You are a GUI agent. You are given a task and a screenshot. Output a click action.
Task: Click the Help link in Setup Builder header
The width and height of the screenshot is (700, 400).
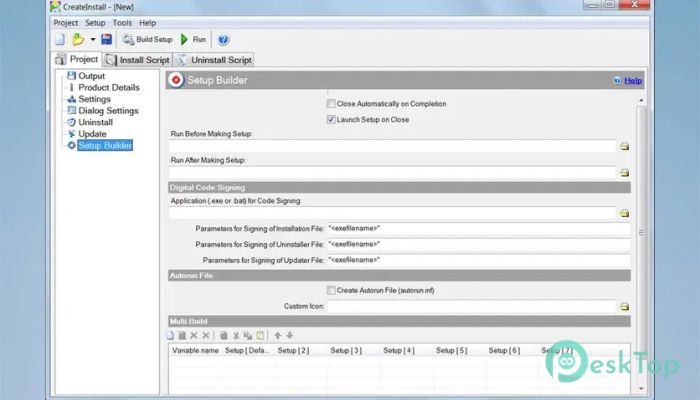[x=633, y=80]
